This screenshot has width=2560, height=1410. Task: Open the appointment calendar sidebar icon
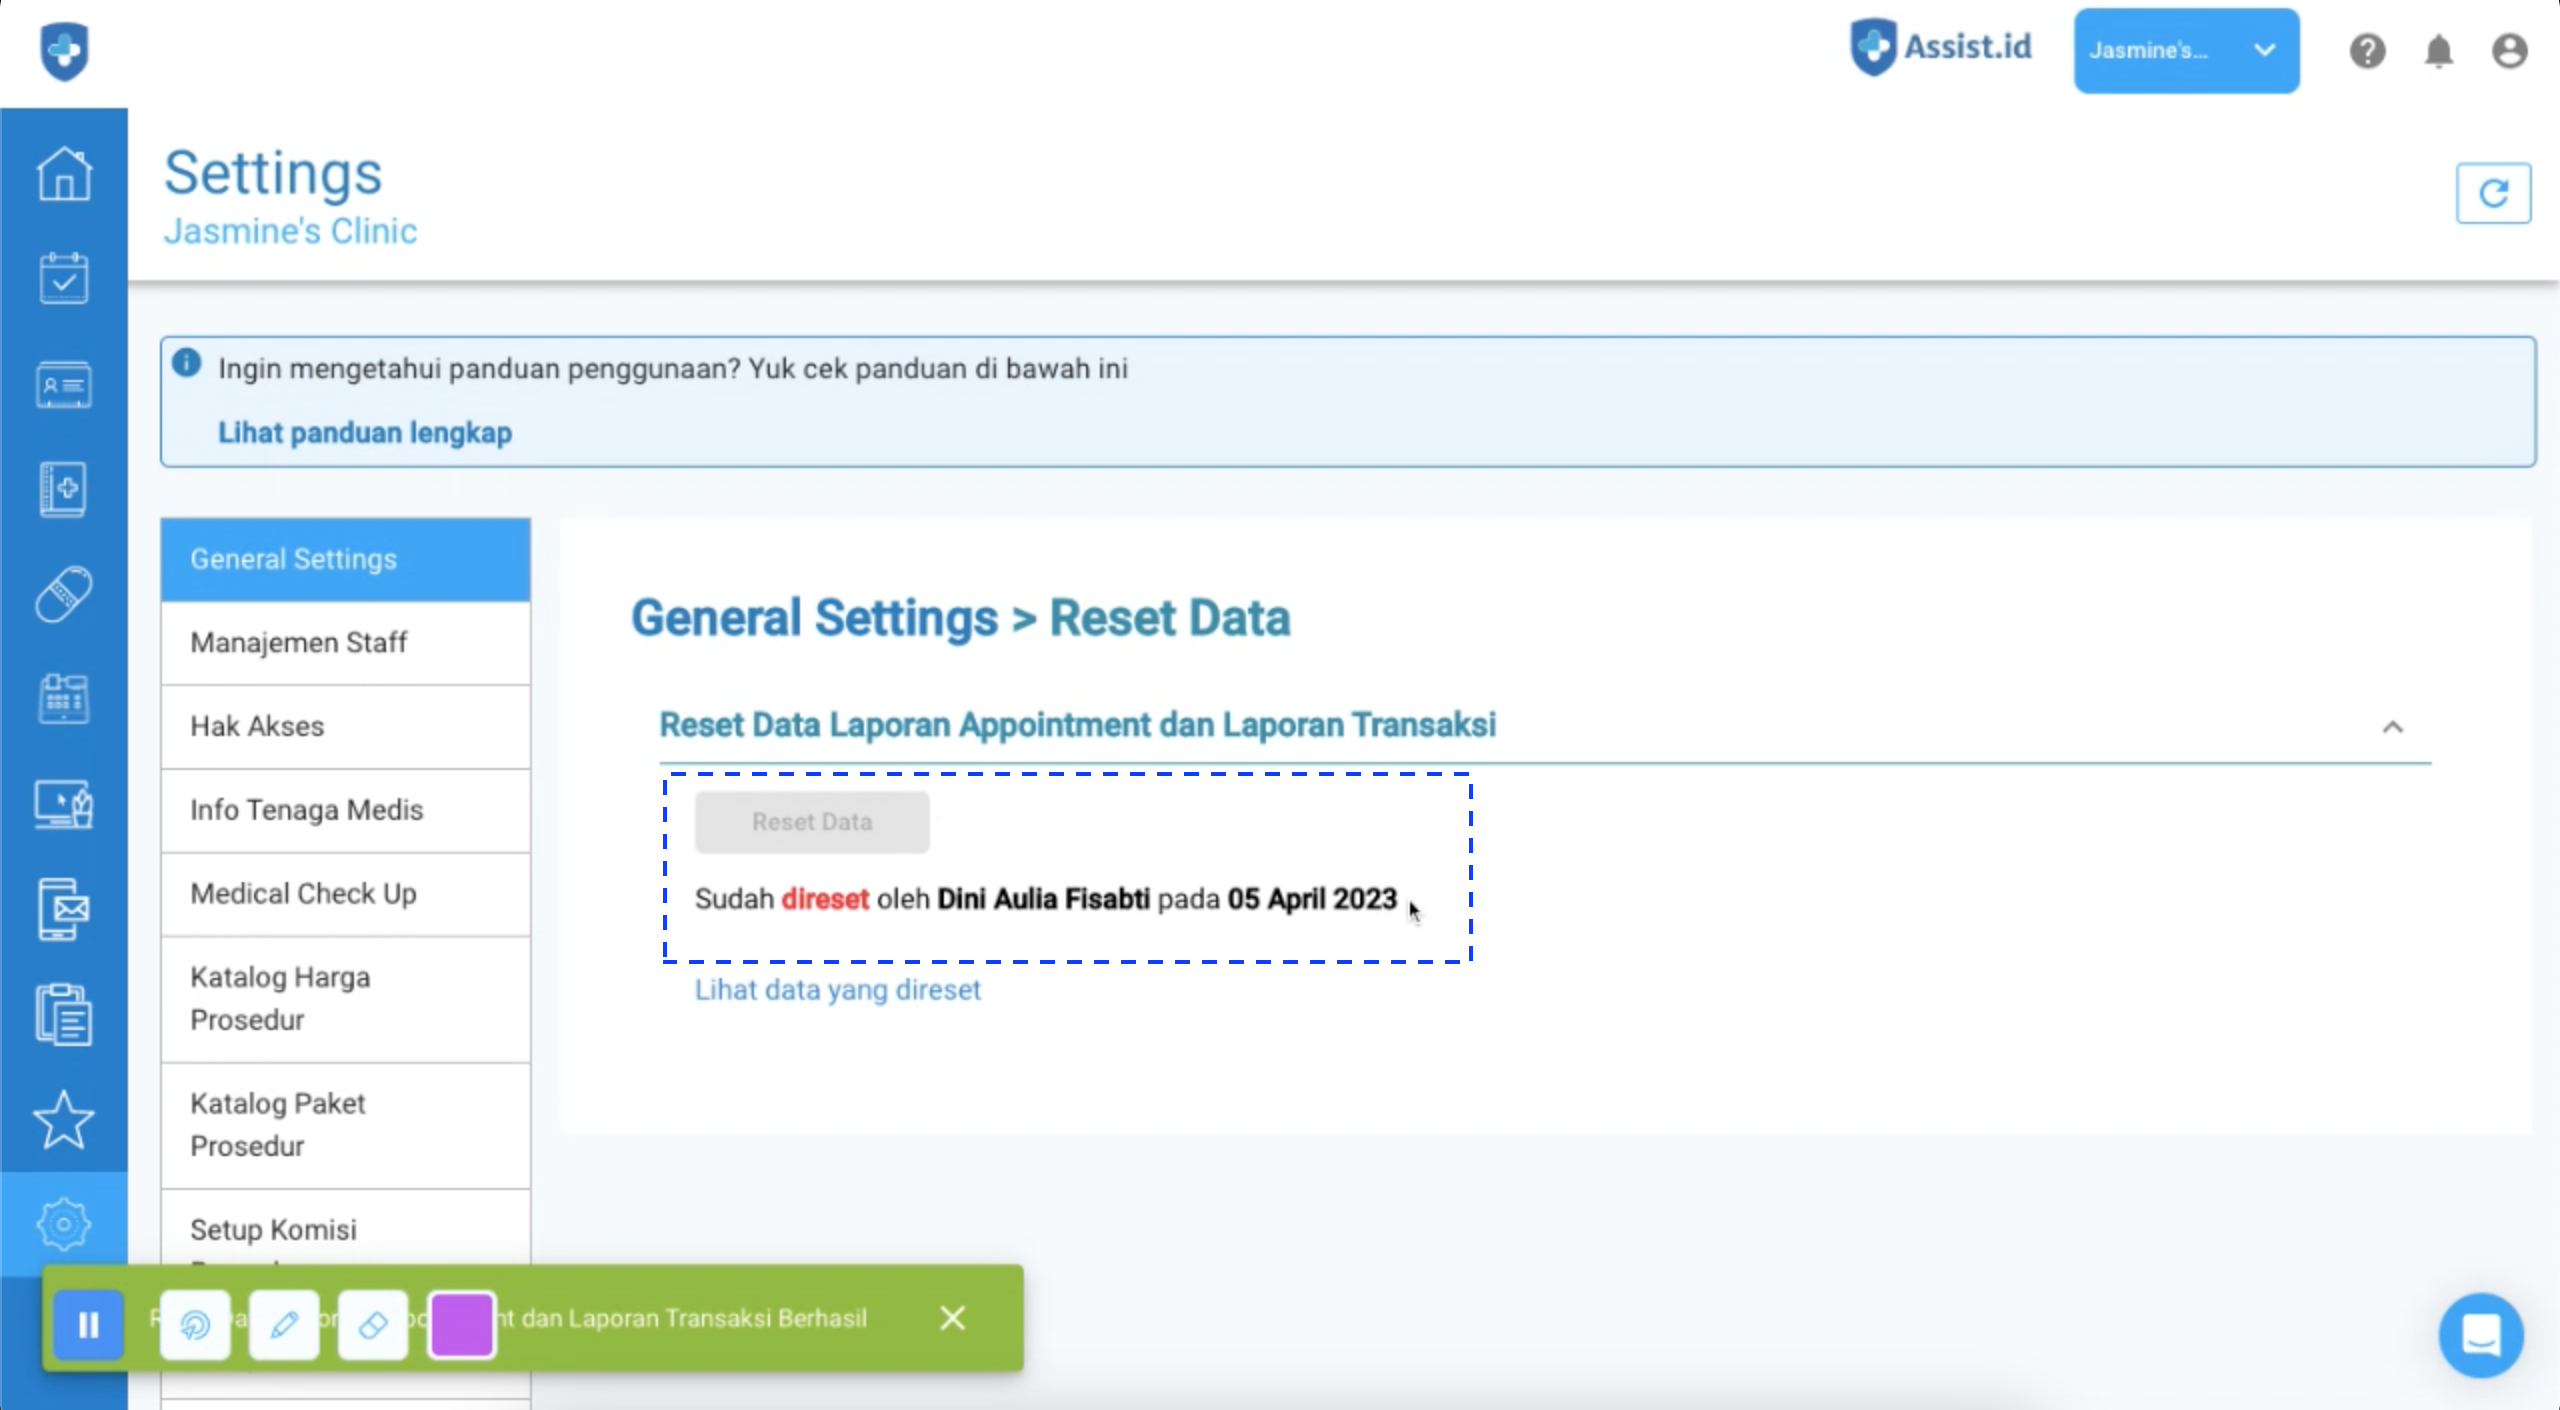click(64, 279)
